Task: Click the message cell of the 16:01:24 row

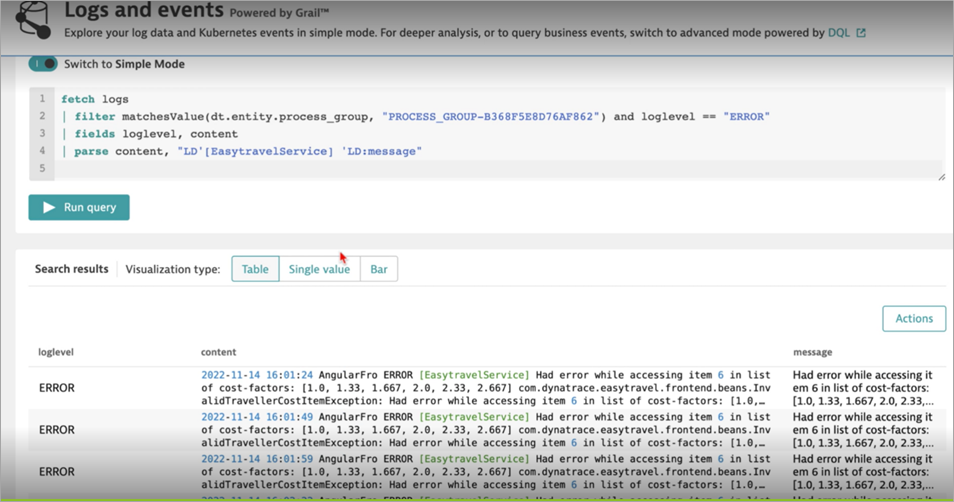Action: coord(863,388)
